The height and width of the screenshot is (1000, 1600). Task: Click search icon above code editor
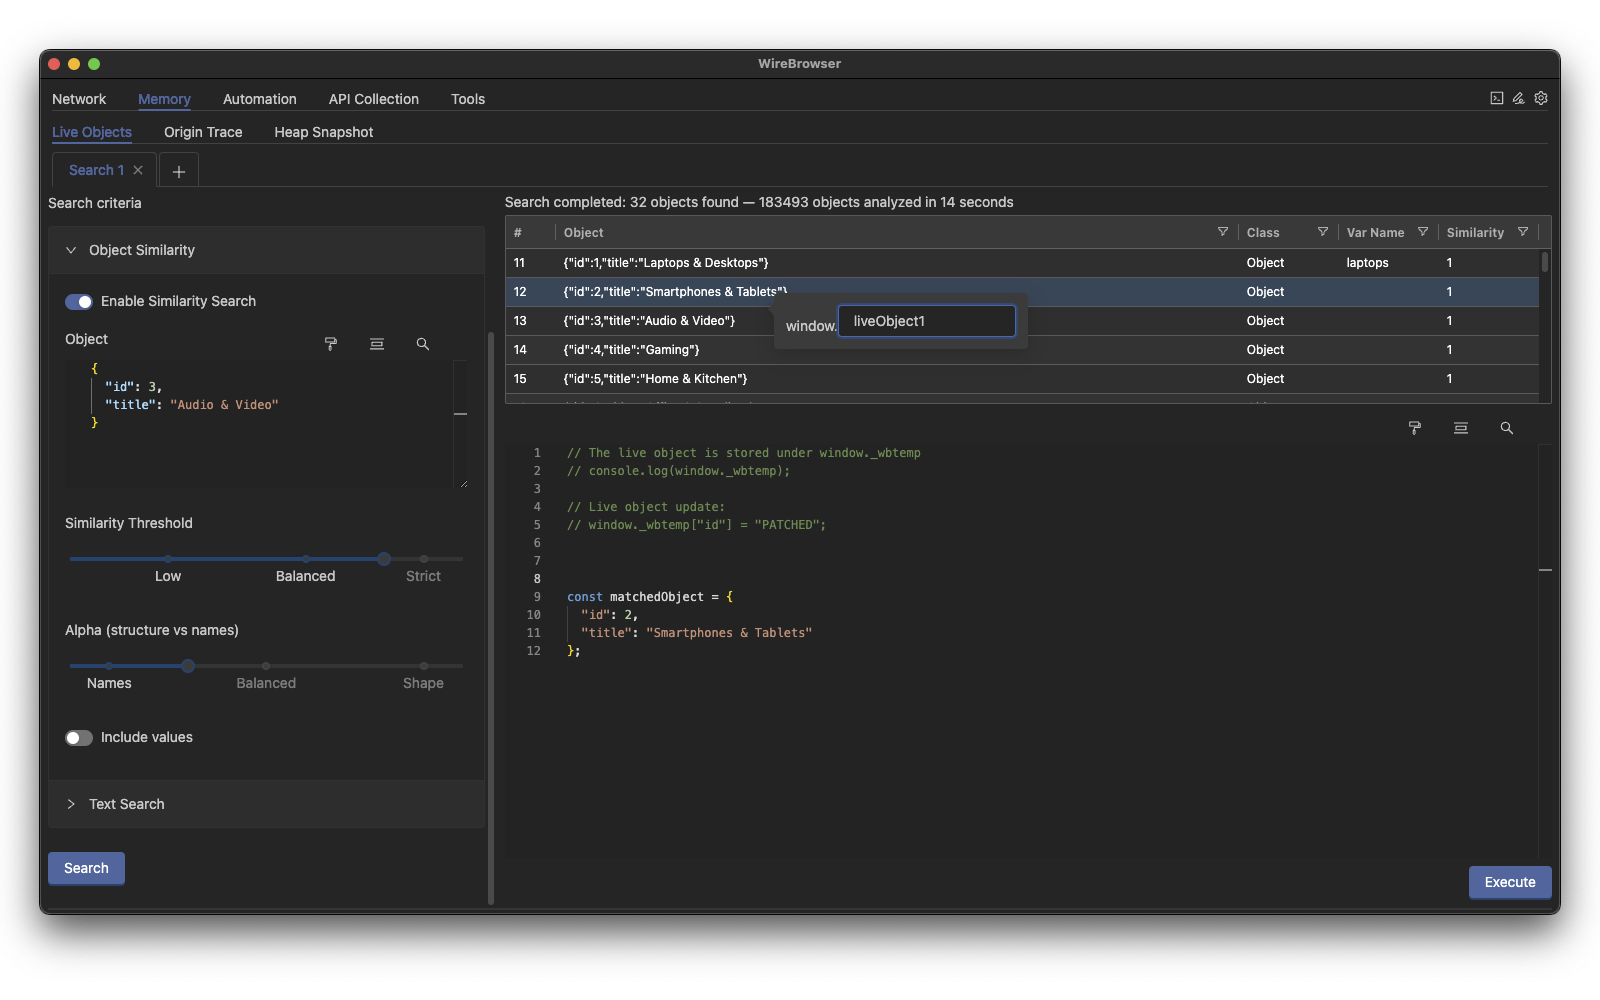[1507, 428]
